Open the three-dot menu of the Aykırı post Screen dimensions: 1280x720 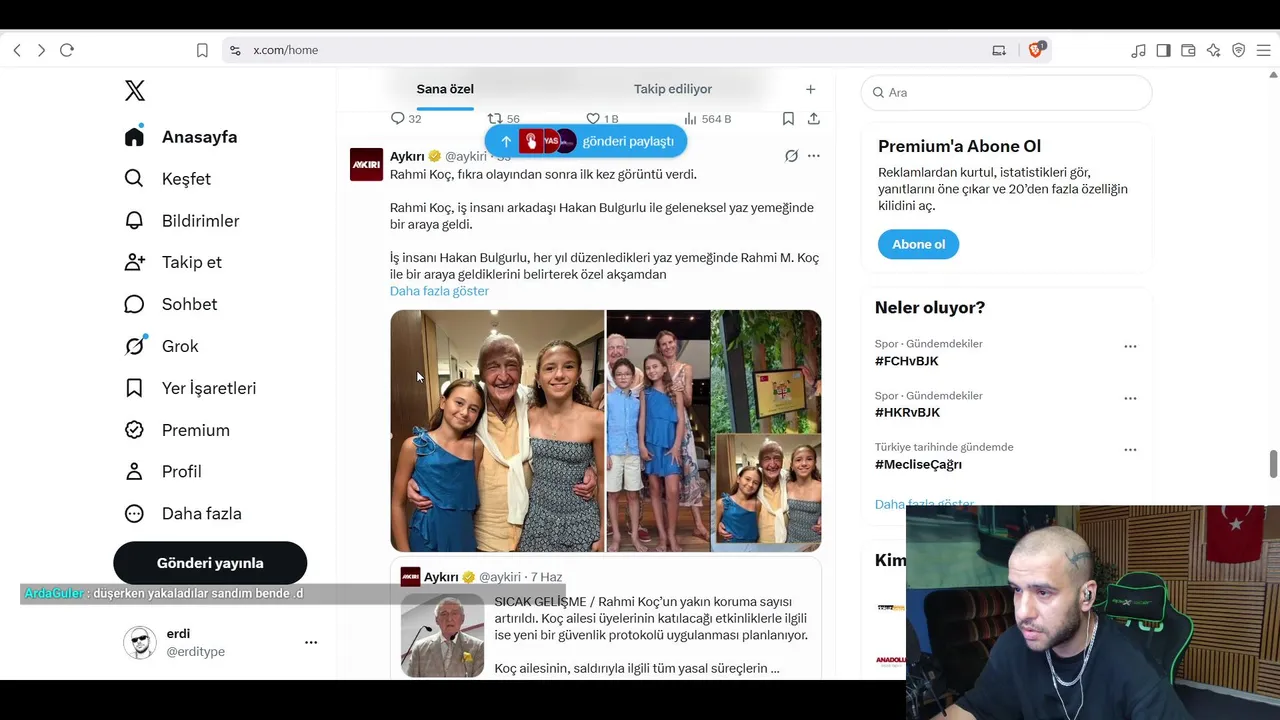pos(814,156)
